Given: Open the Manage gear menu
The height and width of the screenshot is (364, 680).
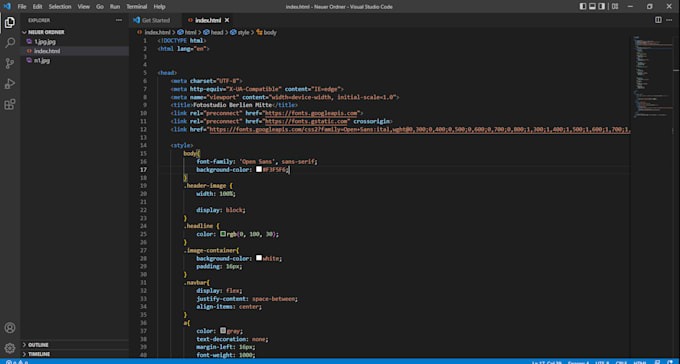Looking at the screenshot, I should tap(10, 348).
